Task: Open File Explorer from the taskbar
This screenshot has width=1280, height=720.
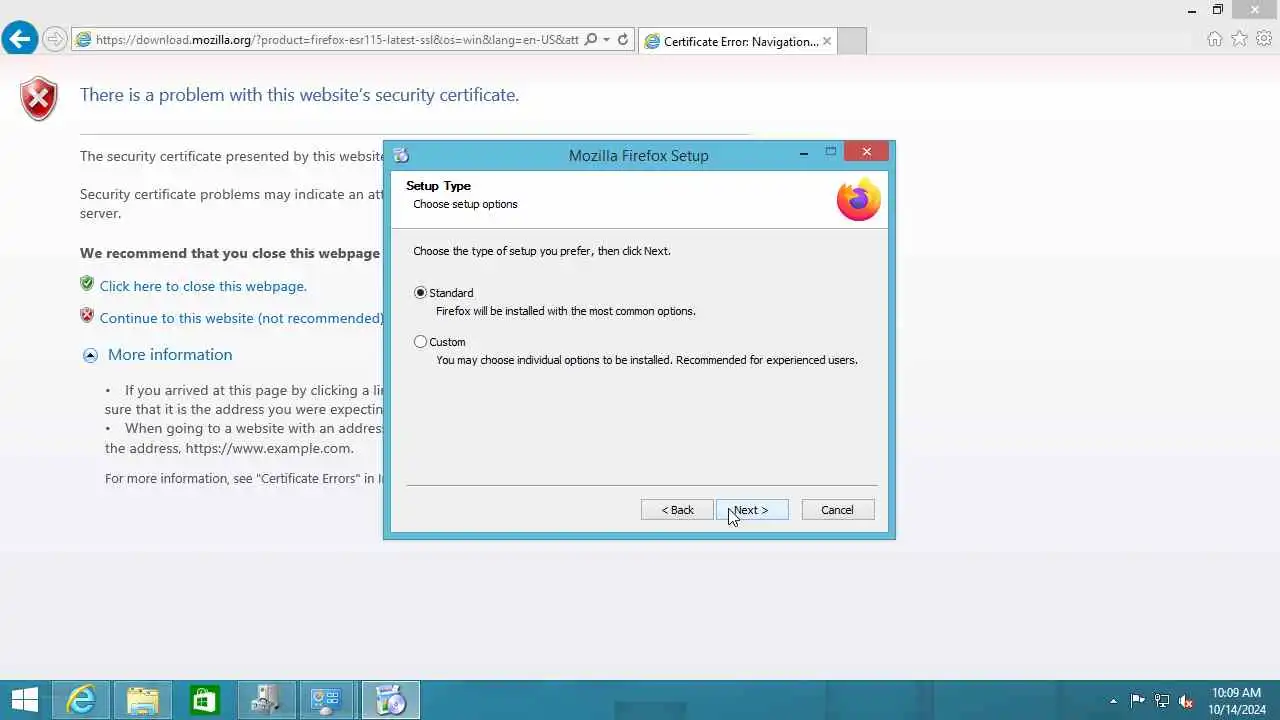Action: point(143,700)
